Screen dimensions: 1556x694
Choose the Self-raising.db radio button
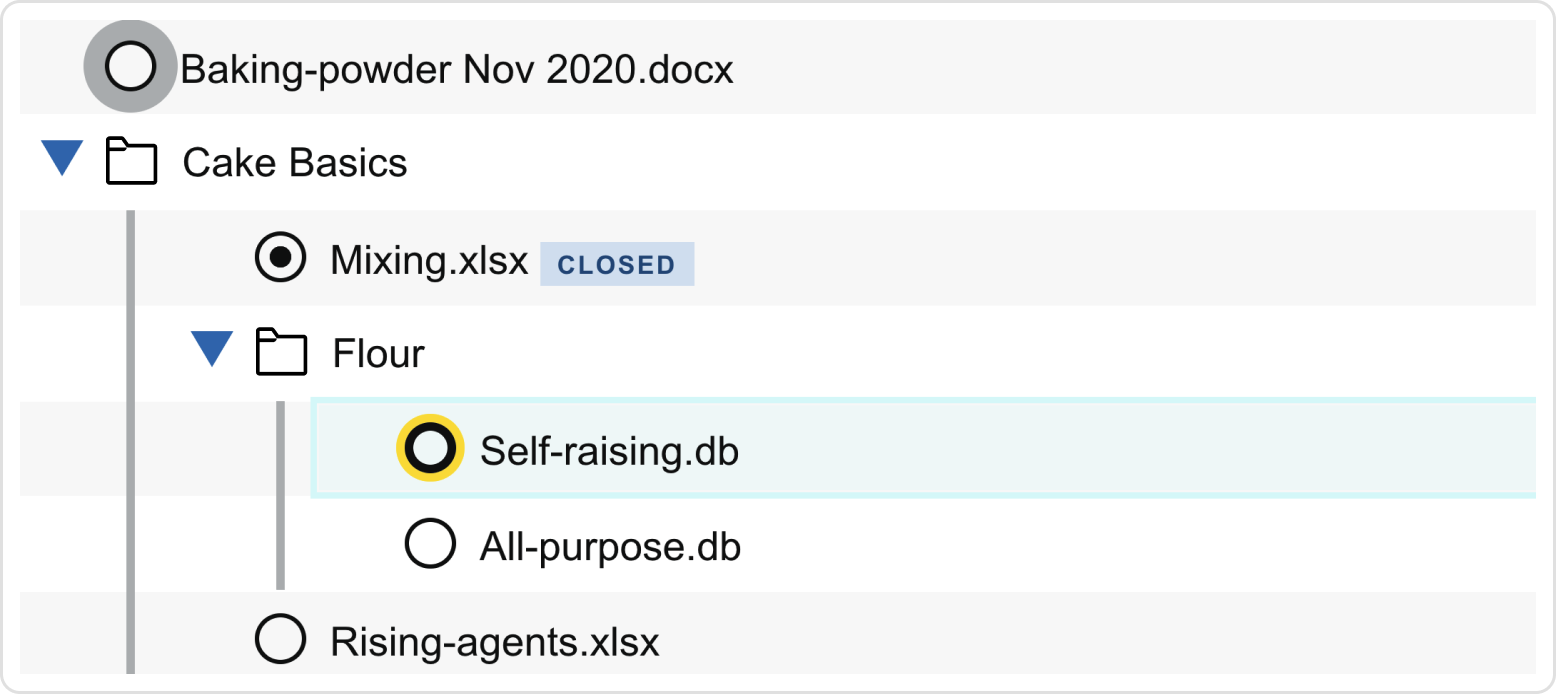(430, 449)
